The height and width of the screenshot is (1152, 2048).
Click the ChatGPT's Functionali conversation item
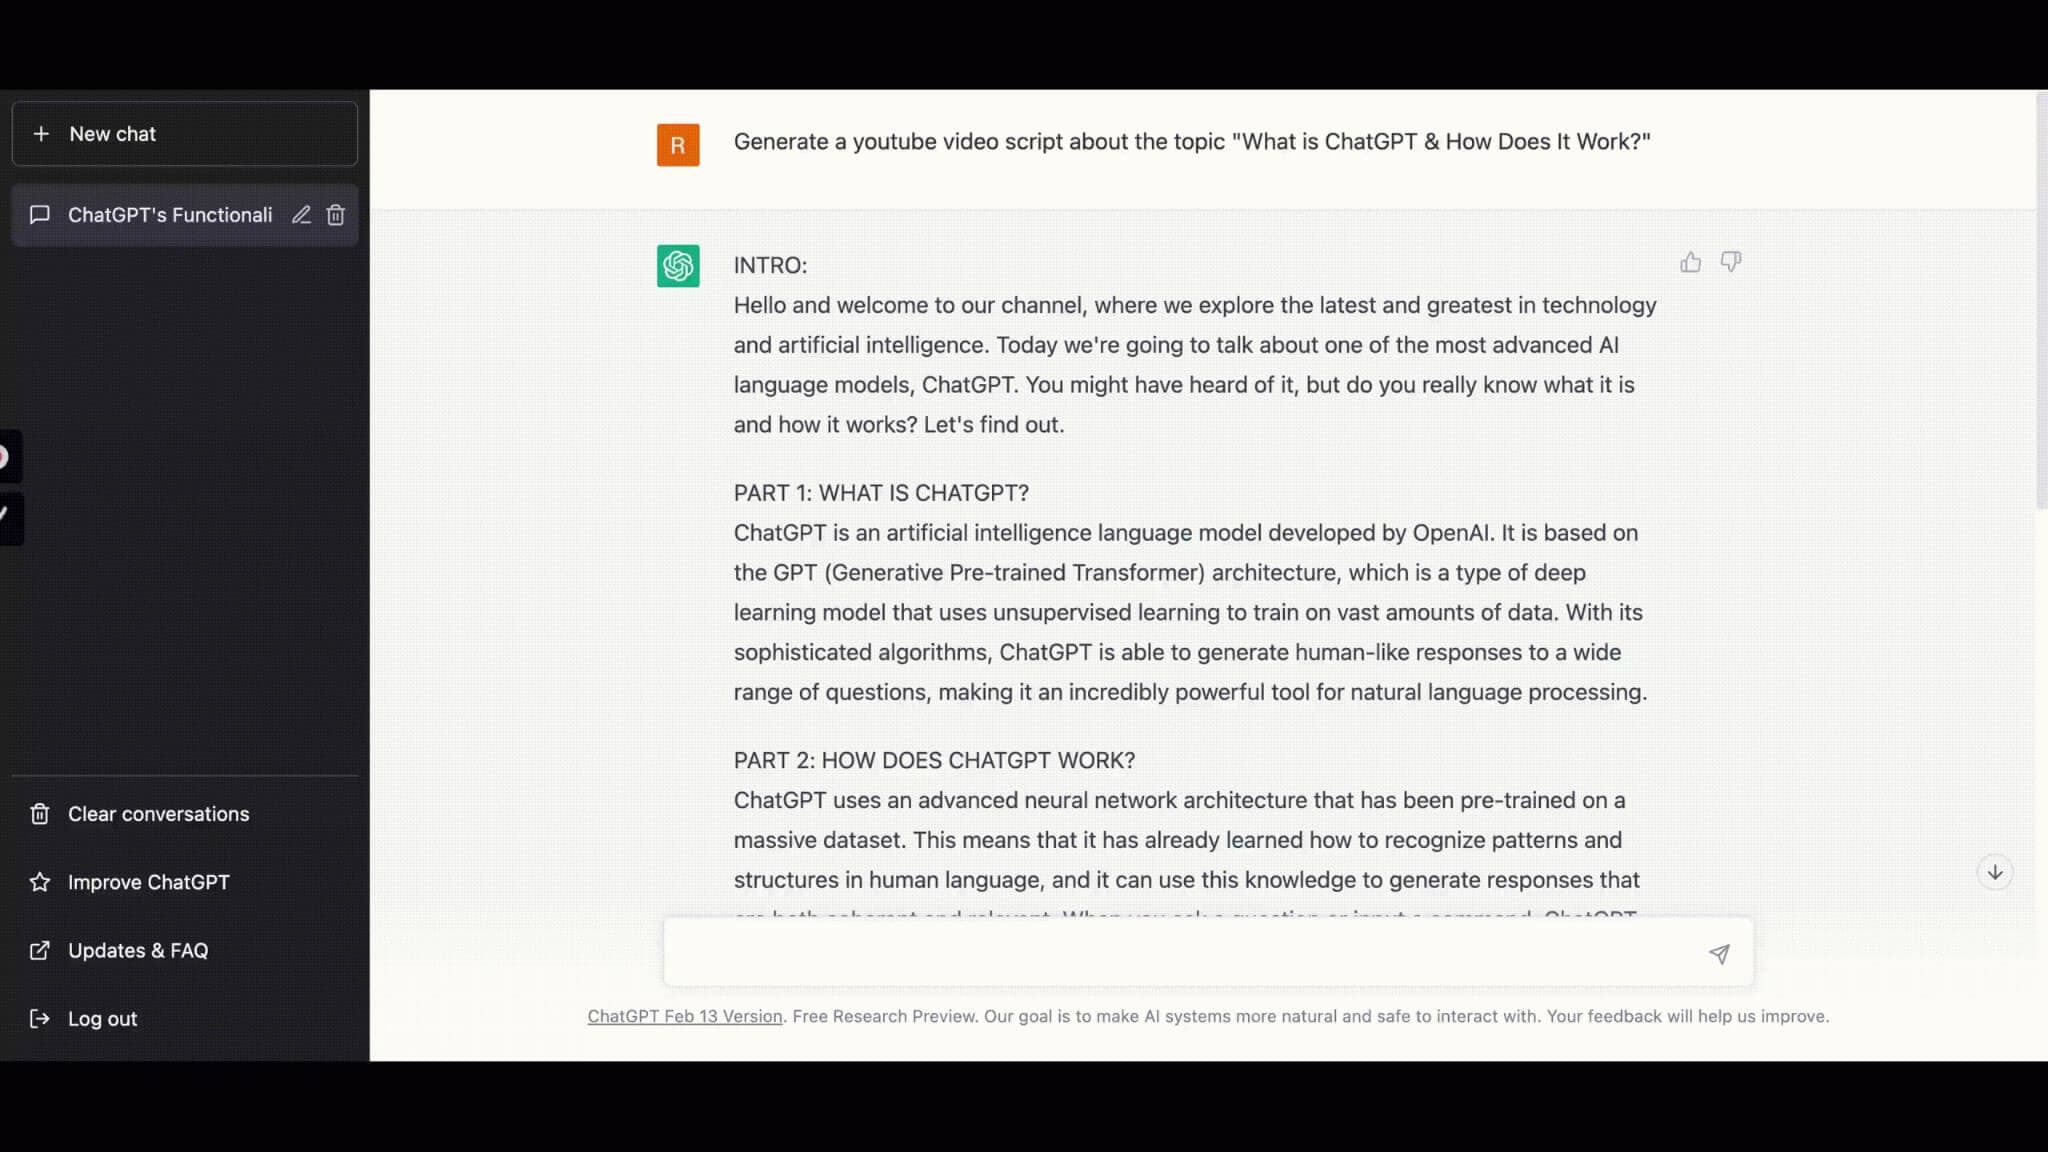point(170,214)
